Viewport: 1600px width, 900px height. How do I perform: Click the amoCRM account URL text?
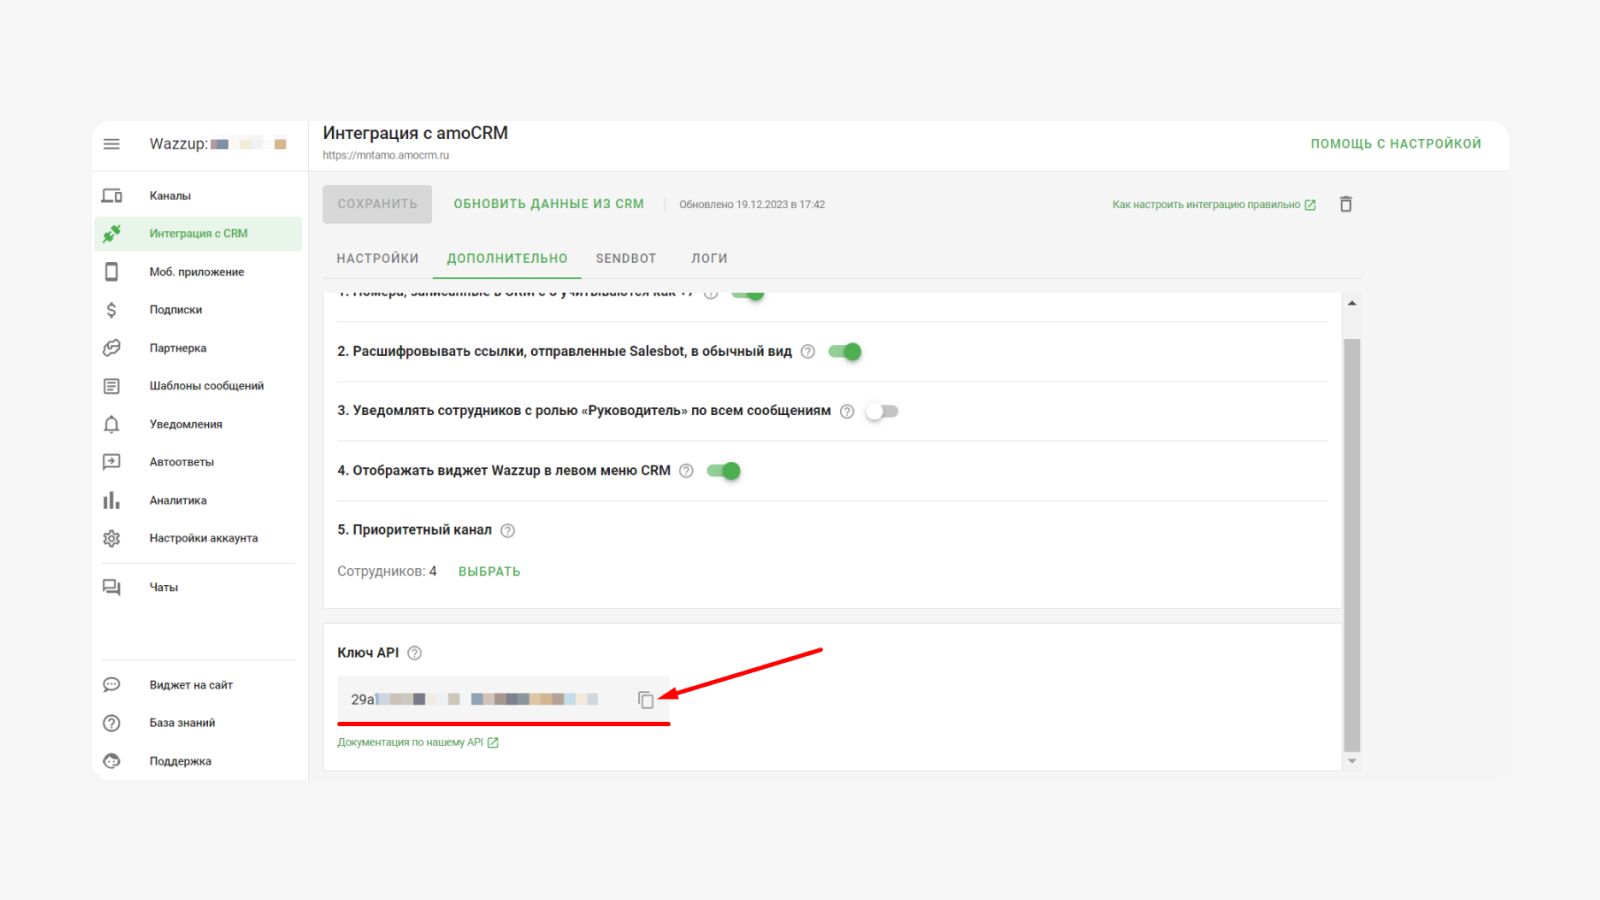(386, 156)
